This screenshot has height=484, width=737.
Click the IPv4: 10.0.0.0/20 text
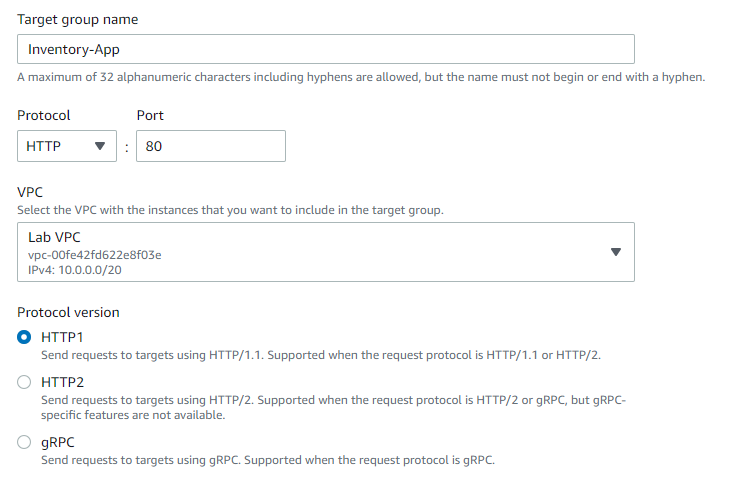[75, 270]
